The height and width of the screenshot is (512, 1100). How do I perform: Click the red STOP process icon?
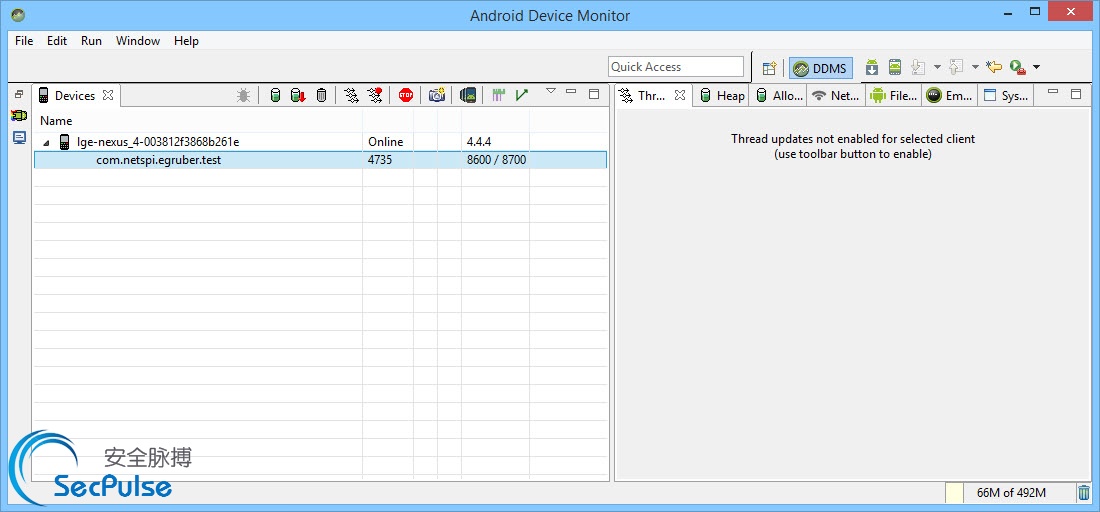pyautogui.click(x=406, y=95)
